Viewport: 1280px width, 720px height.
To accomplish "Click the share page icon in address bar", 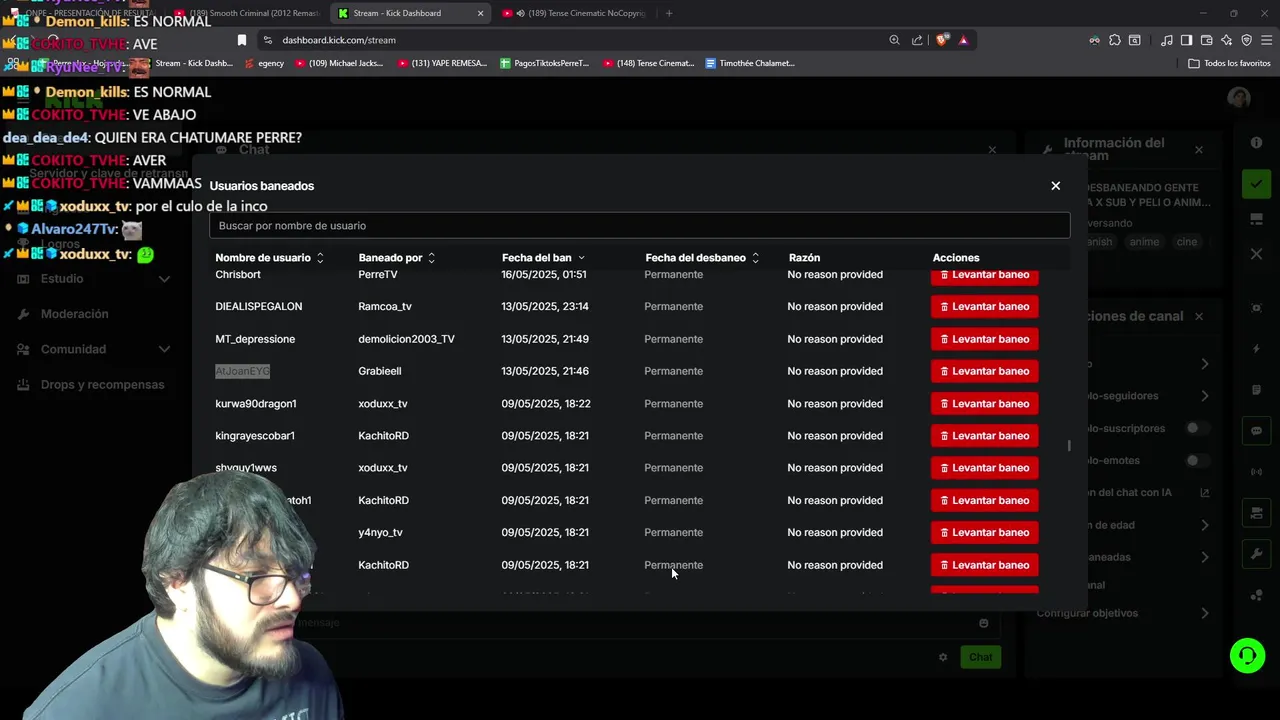I will 917,40.
